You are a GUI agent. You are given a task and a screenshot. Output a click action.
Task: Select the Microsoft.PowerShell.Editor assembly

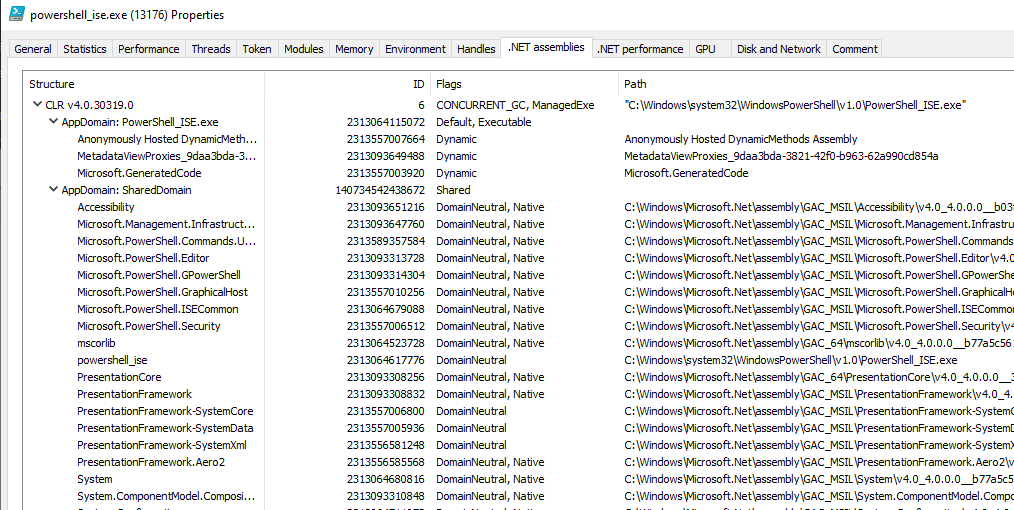pyautogui.click(x=143, y=258)
